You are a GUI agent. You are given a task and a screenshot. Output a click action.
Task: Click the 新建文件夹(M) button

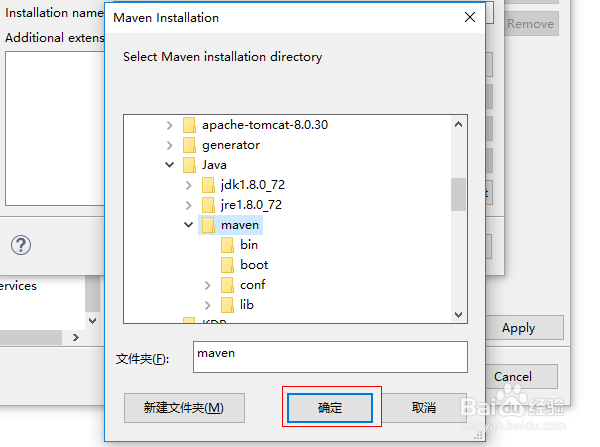(184, 408)
